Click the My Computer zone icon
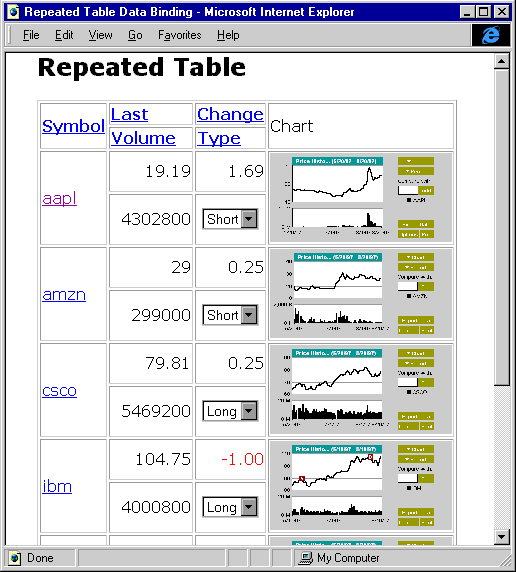This screenshot has width=516, height=572. [x=306, y=558]
